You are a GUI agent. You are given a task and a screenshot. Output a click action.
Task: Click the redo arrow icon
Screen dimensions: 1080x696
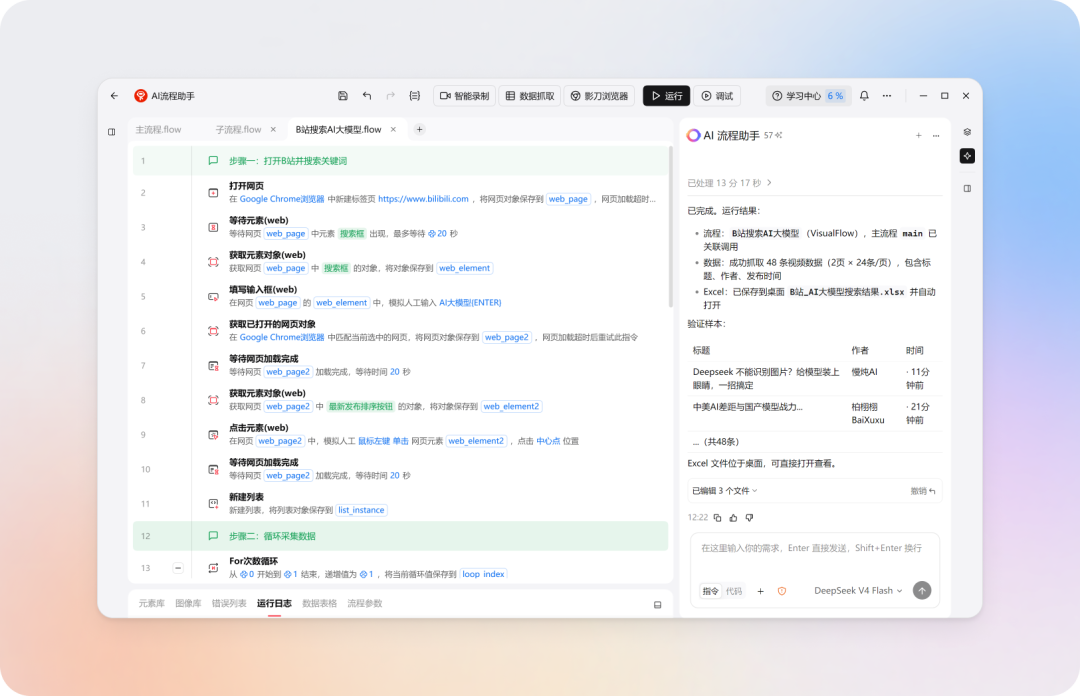point(391,96)
